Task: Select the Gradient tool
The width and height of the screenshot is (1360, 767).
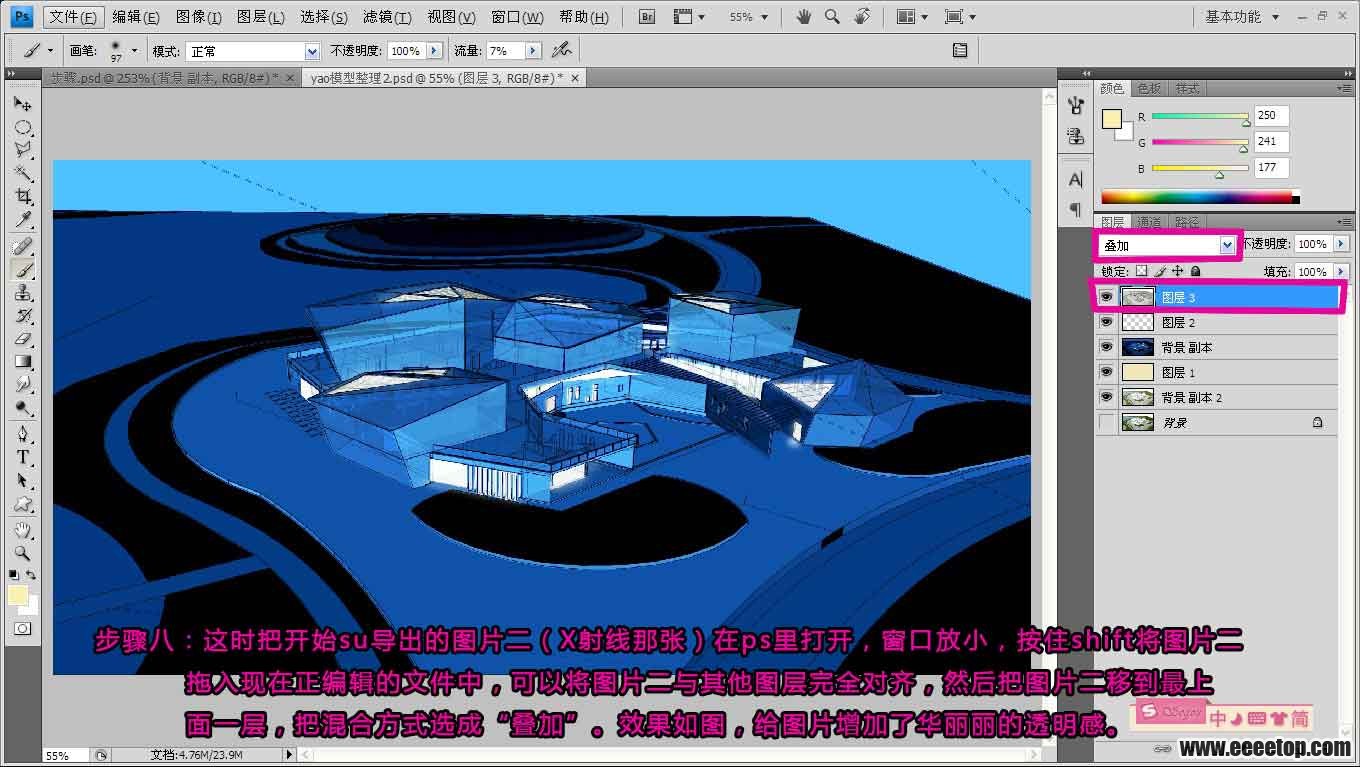Action: [23, 362]
